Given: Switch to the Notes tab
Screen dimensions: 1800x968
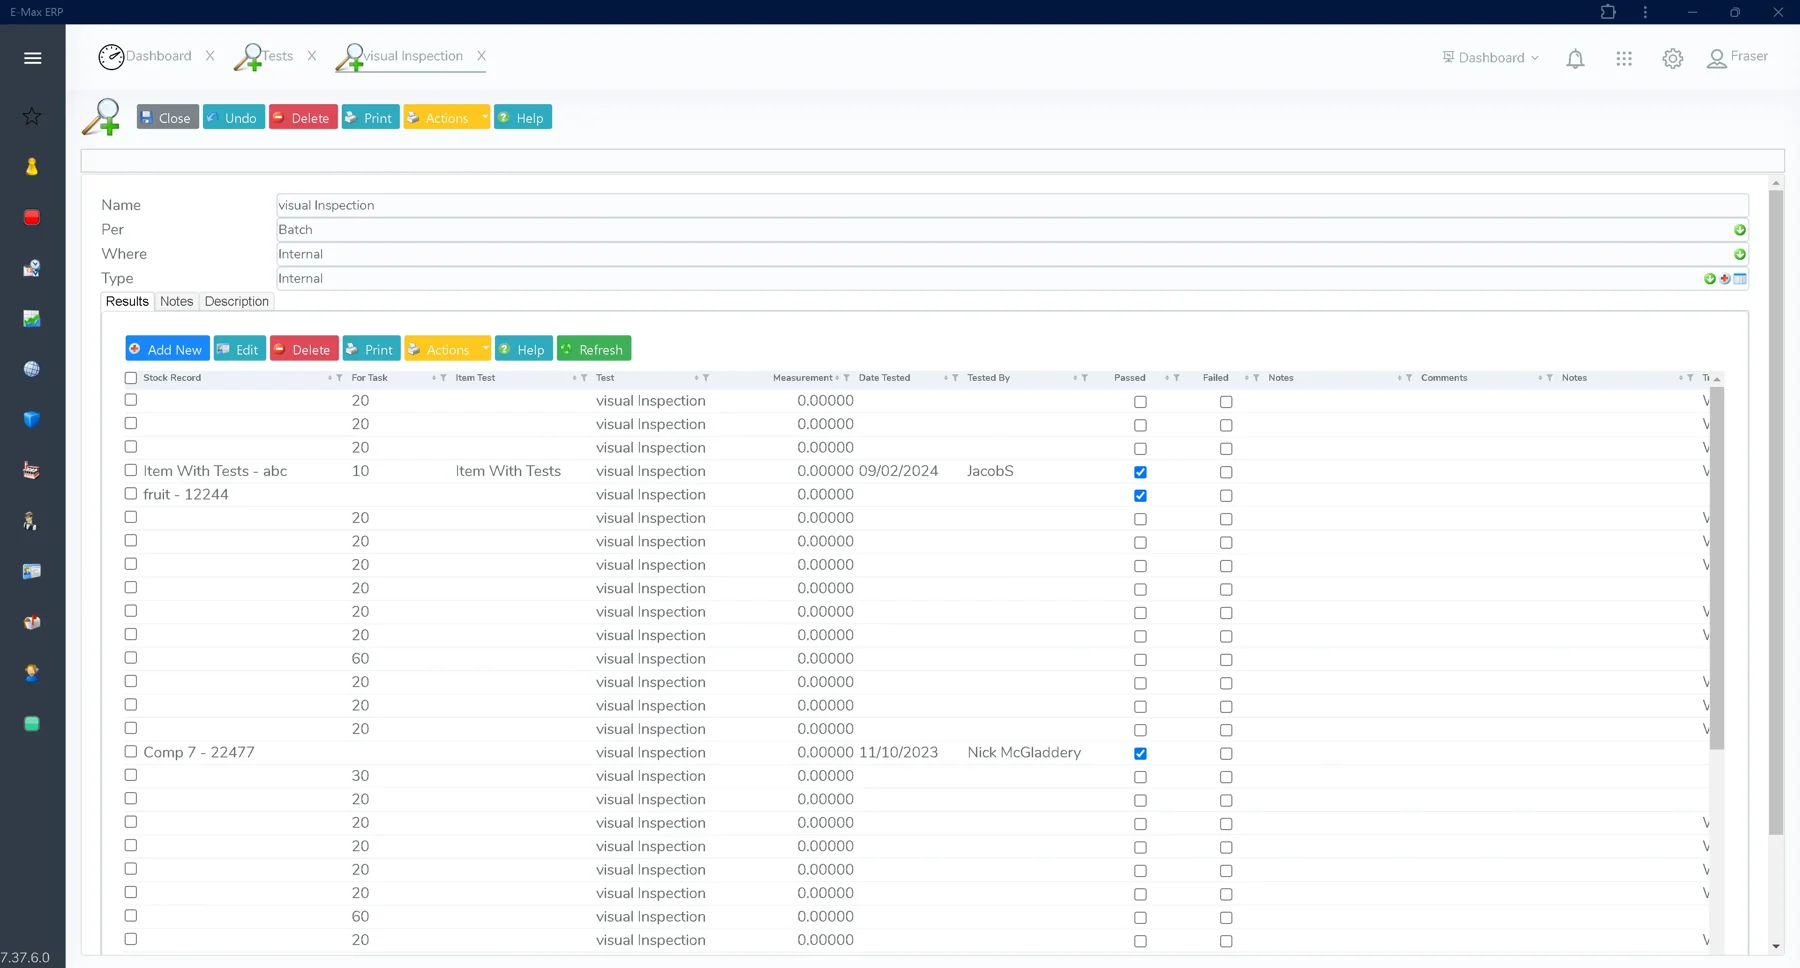Looking at the screenshot, I should [x=176, y=301].
